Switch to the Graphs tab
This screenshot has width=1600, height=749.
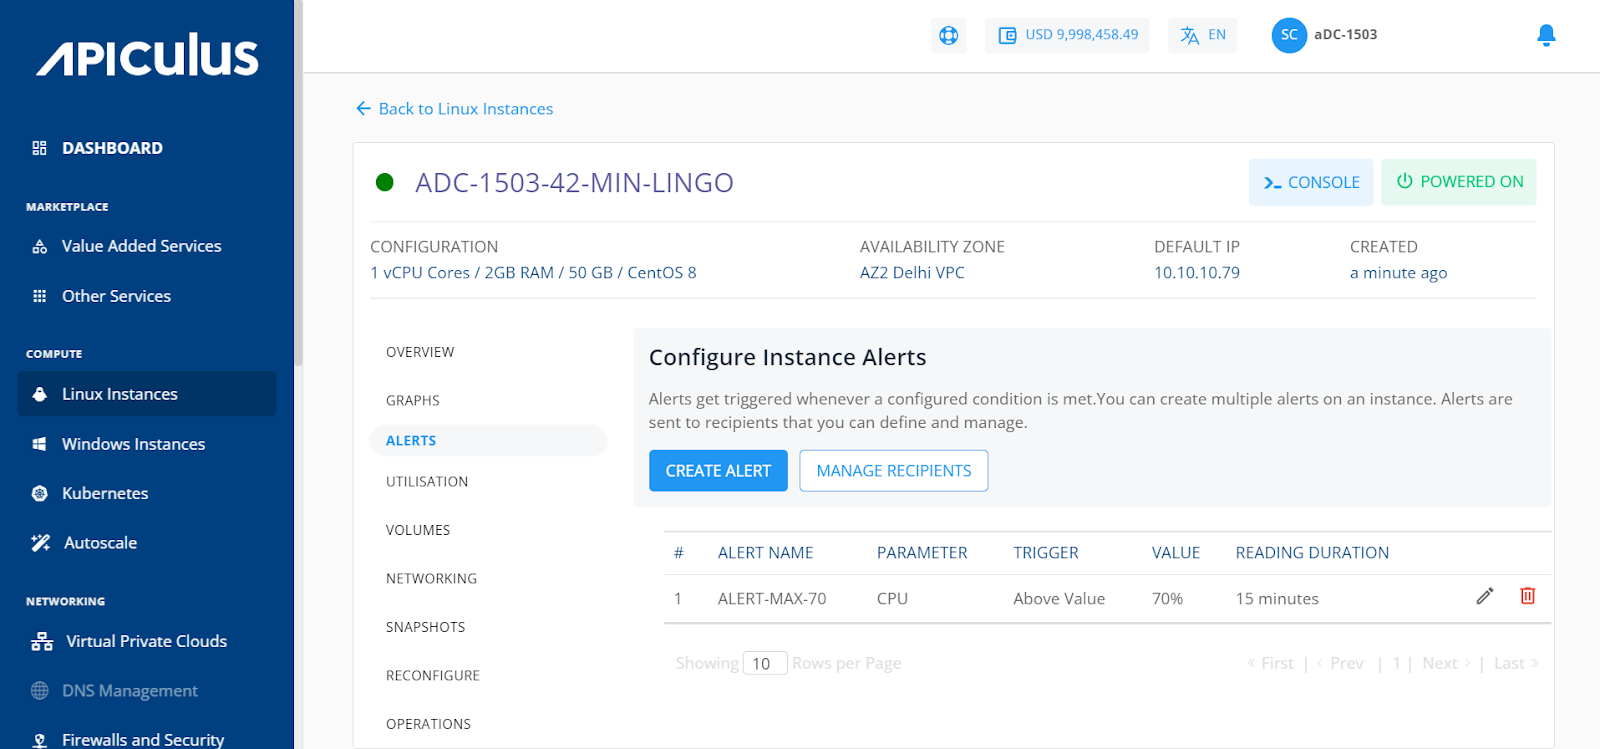[x=413, y=400]
